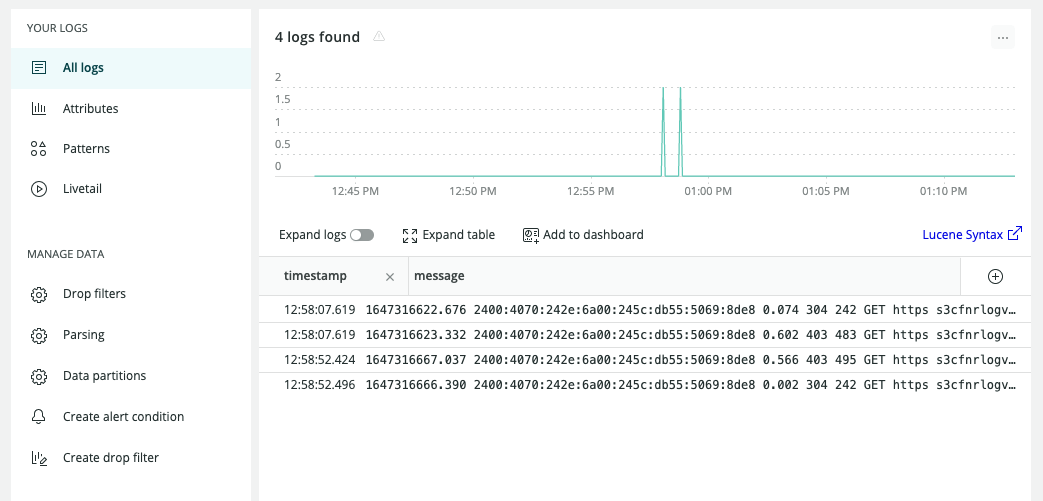Image resolution: width=1043 pixels, height=501 pixels.
Task: Click the Parsing gear icon
Action: click(39, 335)
